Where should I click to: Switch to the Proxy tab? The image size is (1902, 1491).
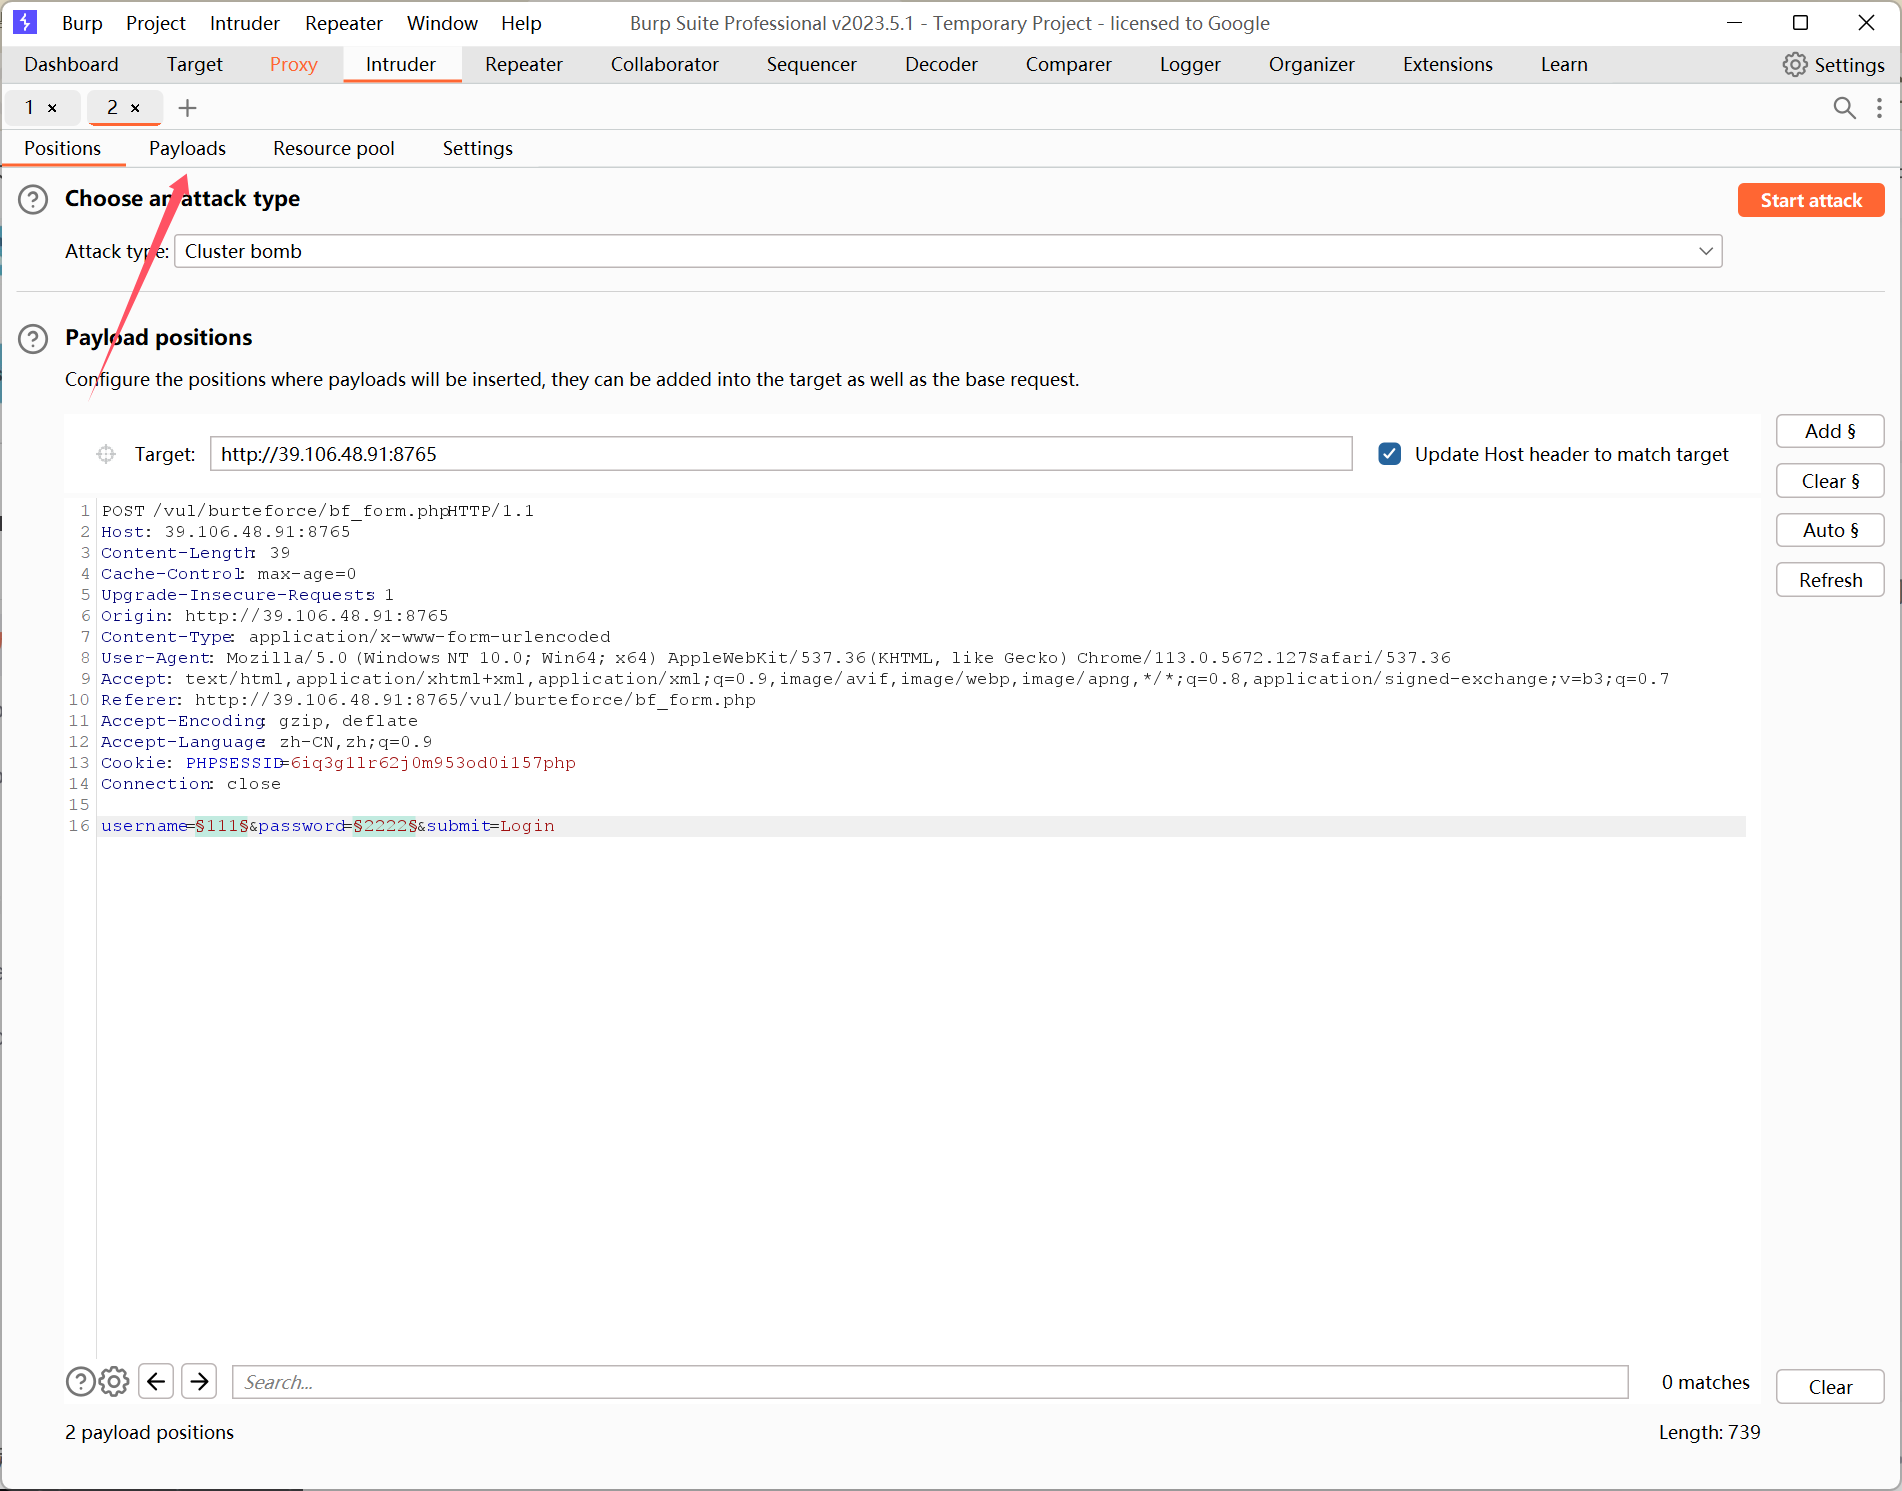pyautogui.click(x=294, y=65)
